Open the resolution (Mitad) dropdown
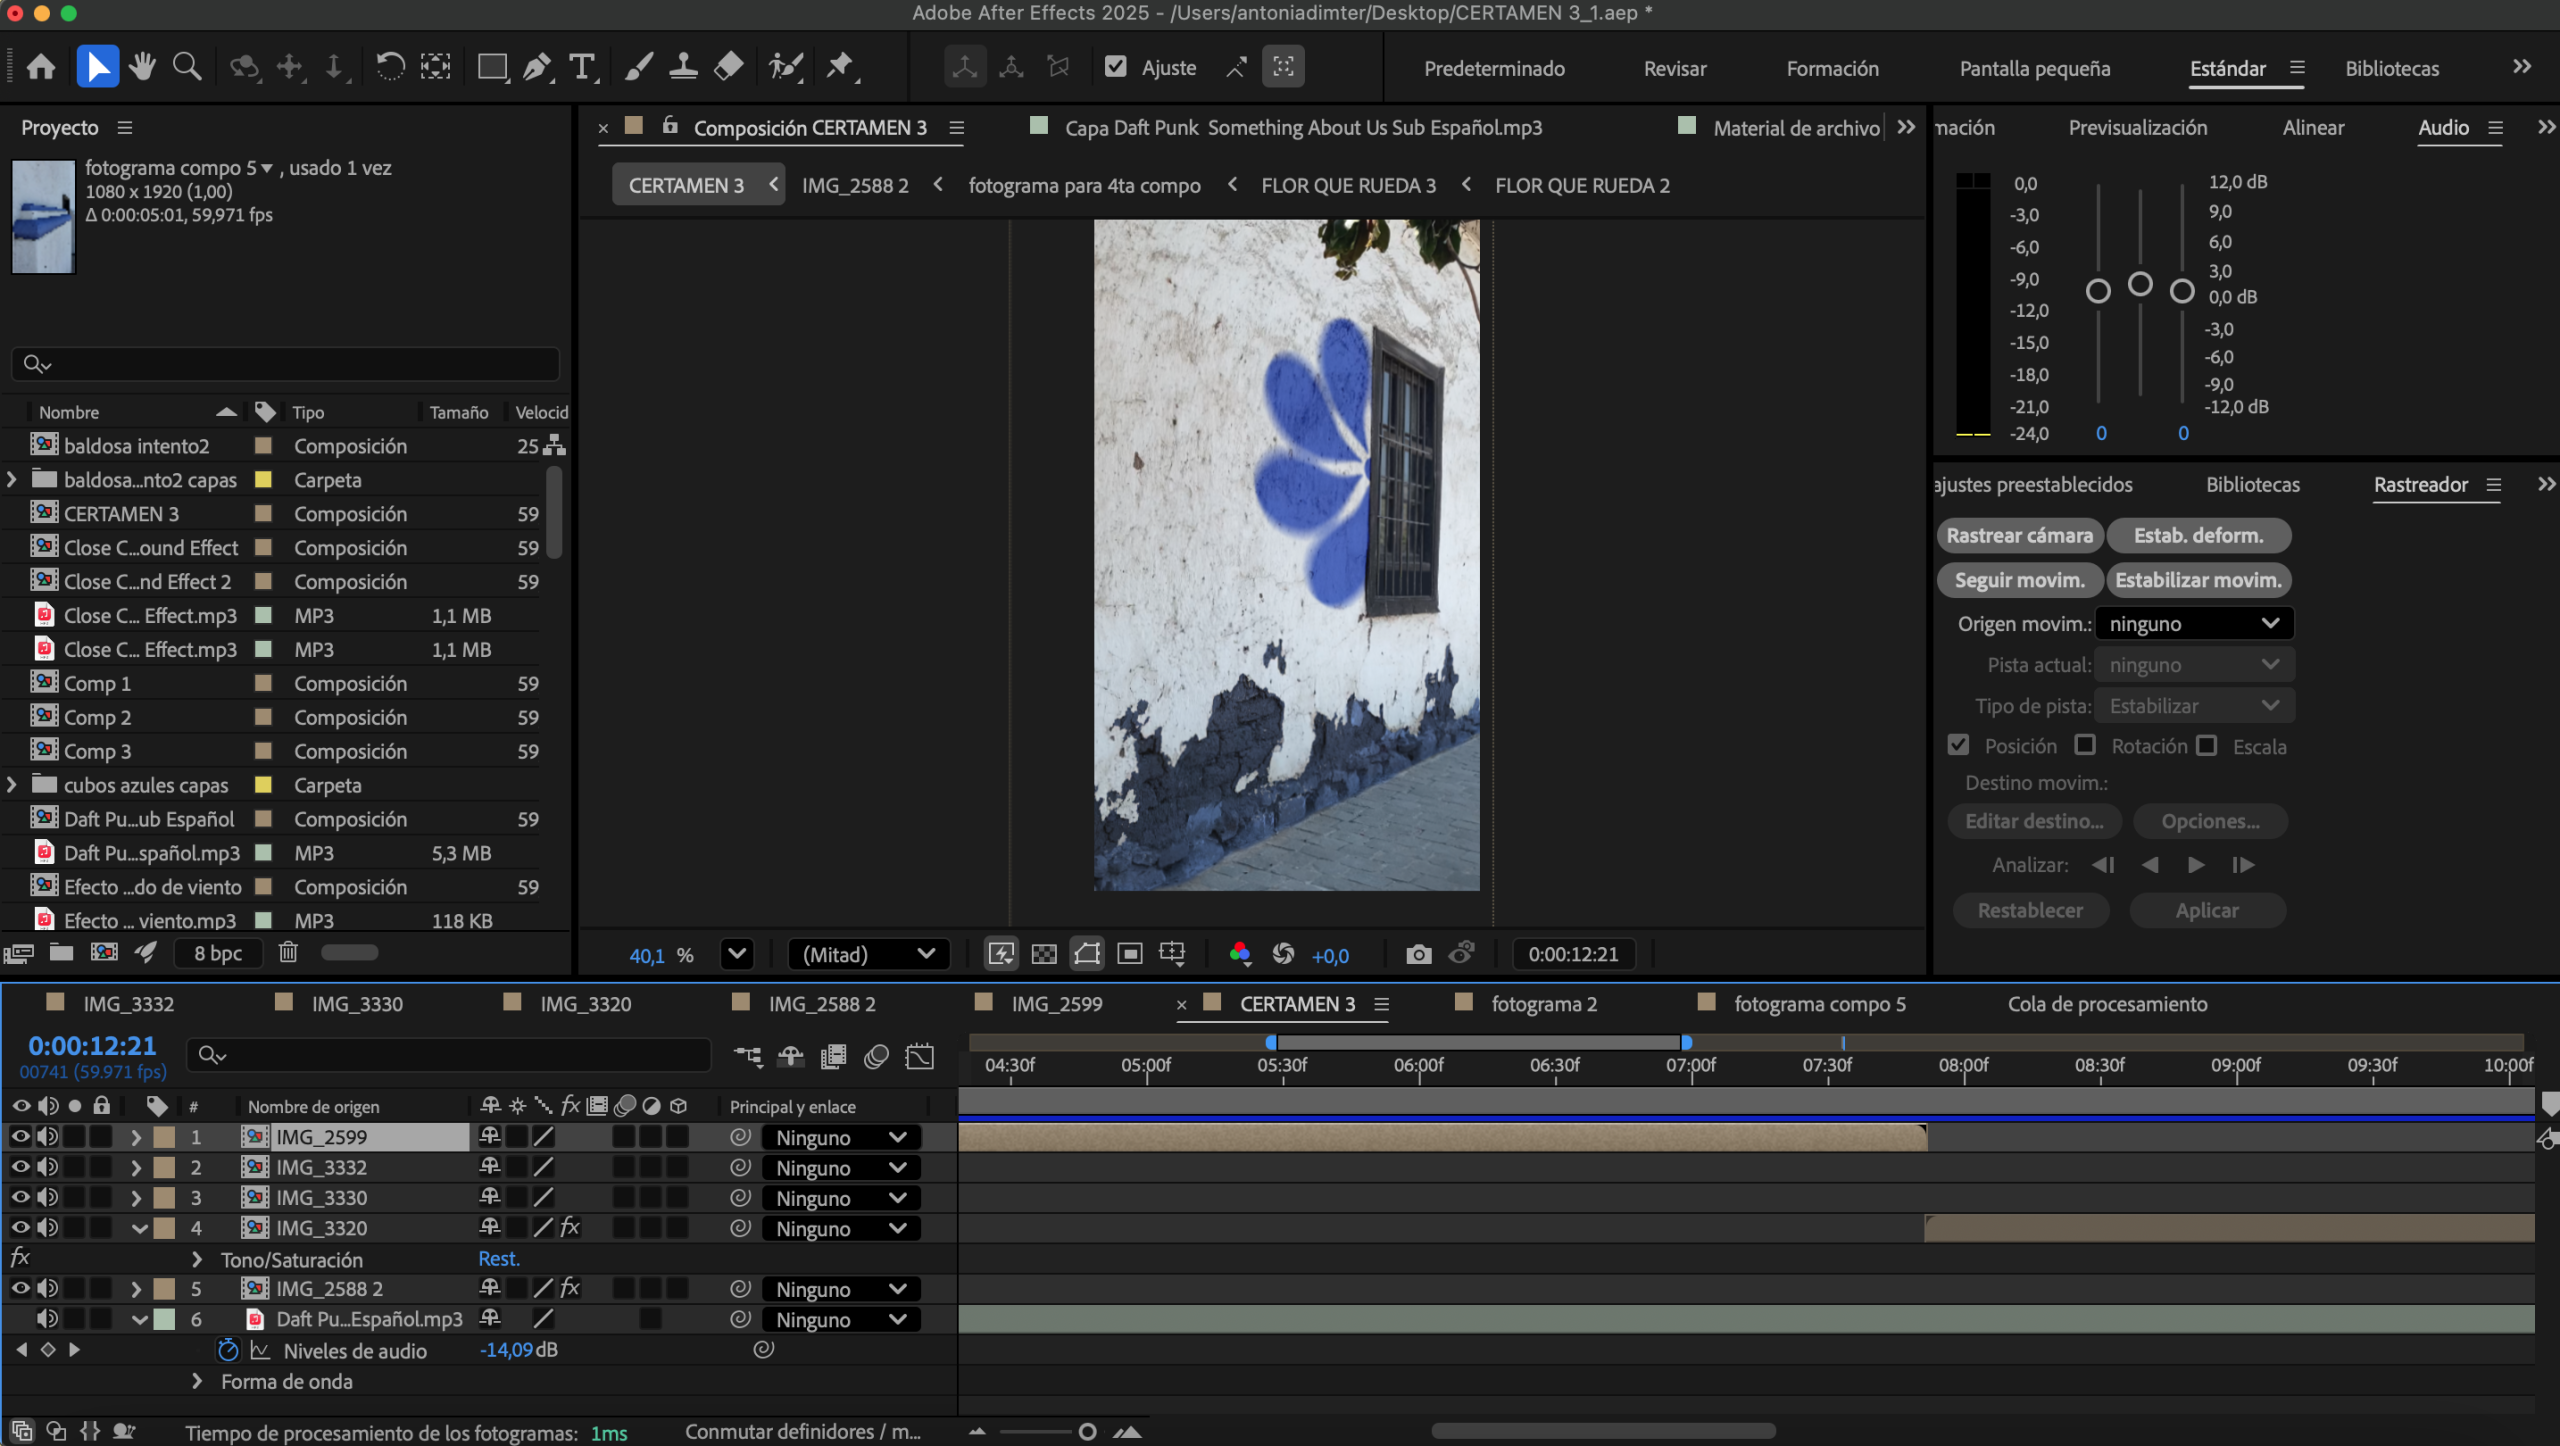 [x=868, y=954]
